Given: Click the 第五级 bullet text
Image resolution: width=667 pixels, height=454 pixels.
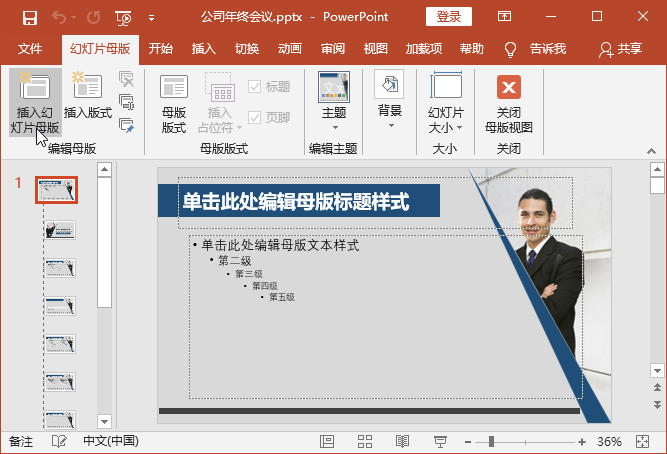Looking at the screenshot, I should (282, 297).
